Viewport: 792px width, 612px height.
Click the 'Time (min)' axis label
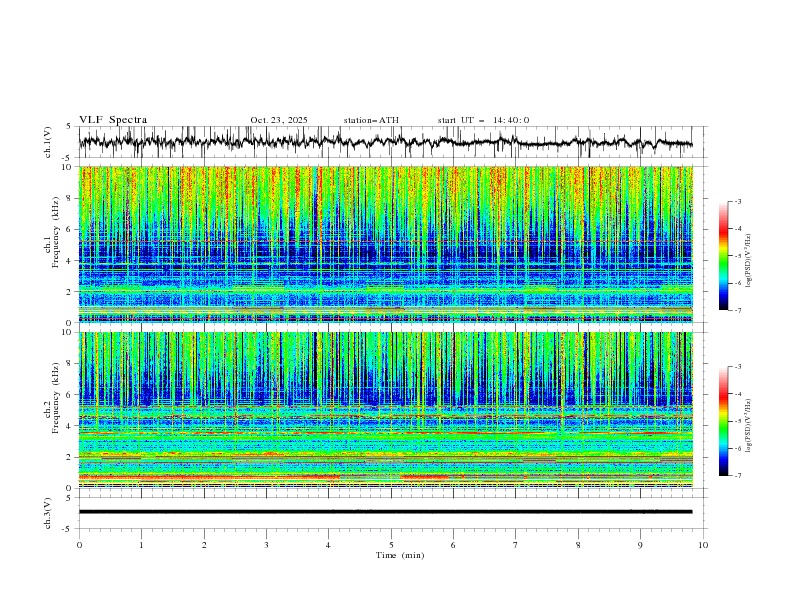pyautogui.click(x=400, y=555)
